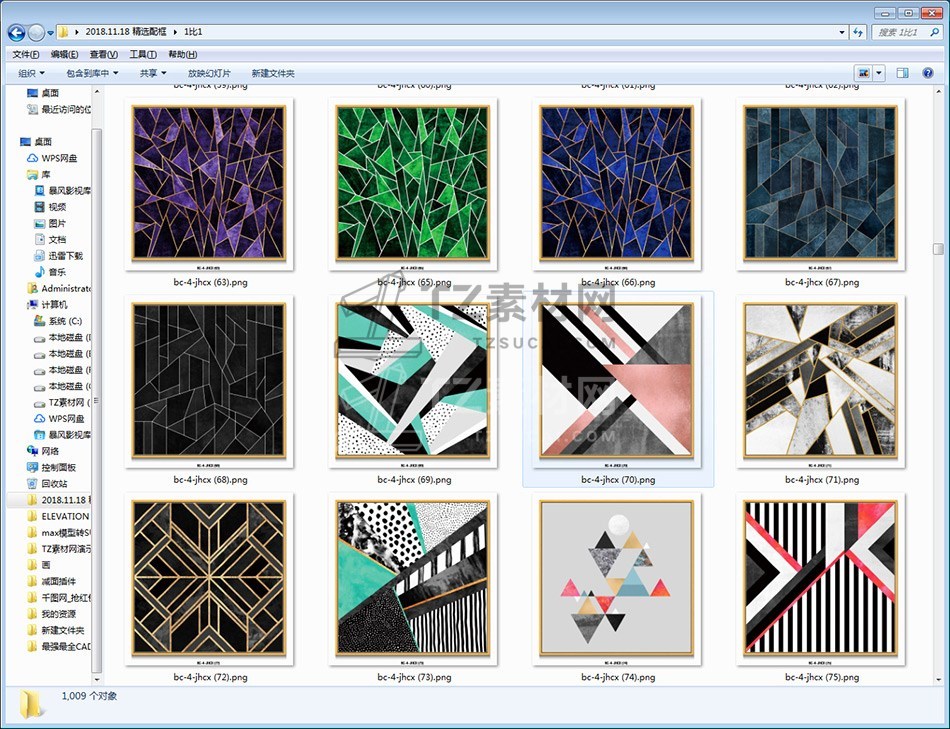Screen dimensions: 950x729
Task: Click the change view icon button
Action: point(863,73)
